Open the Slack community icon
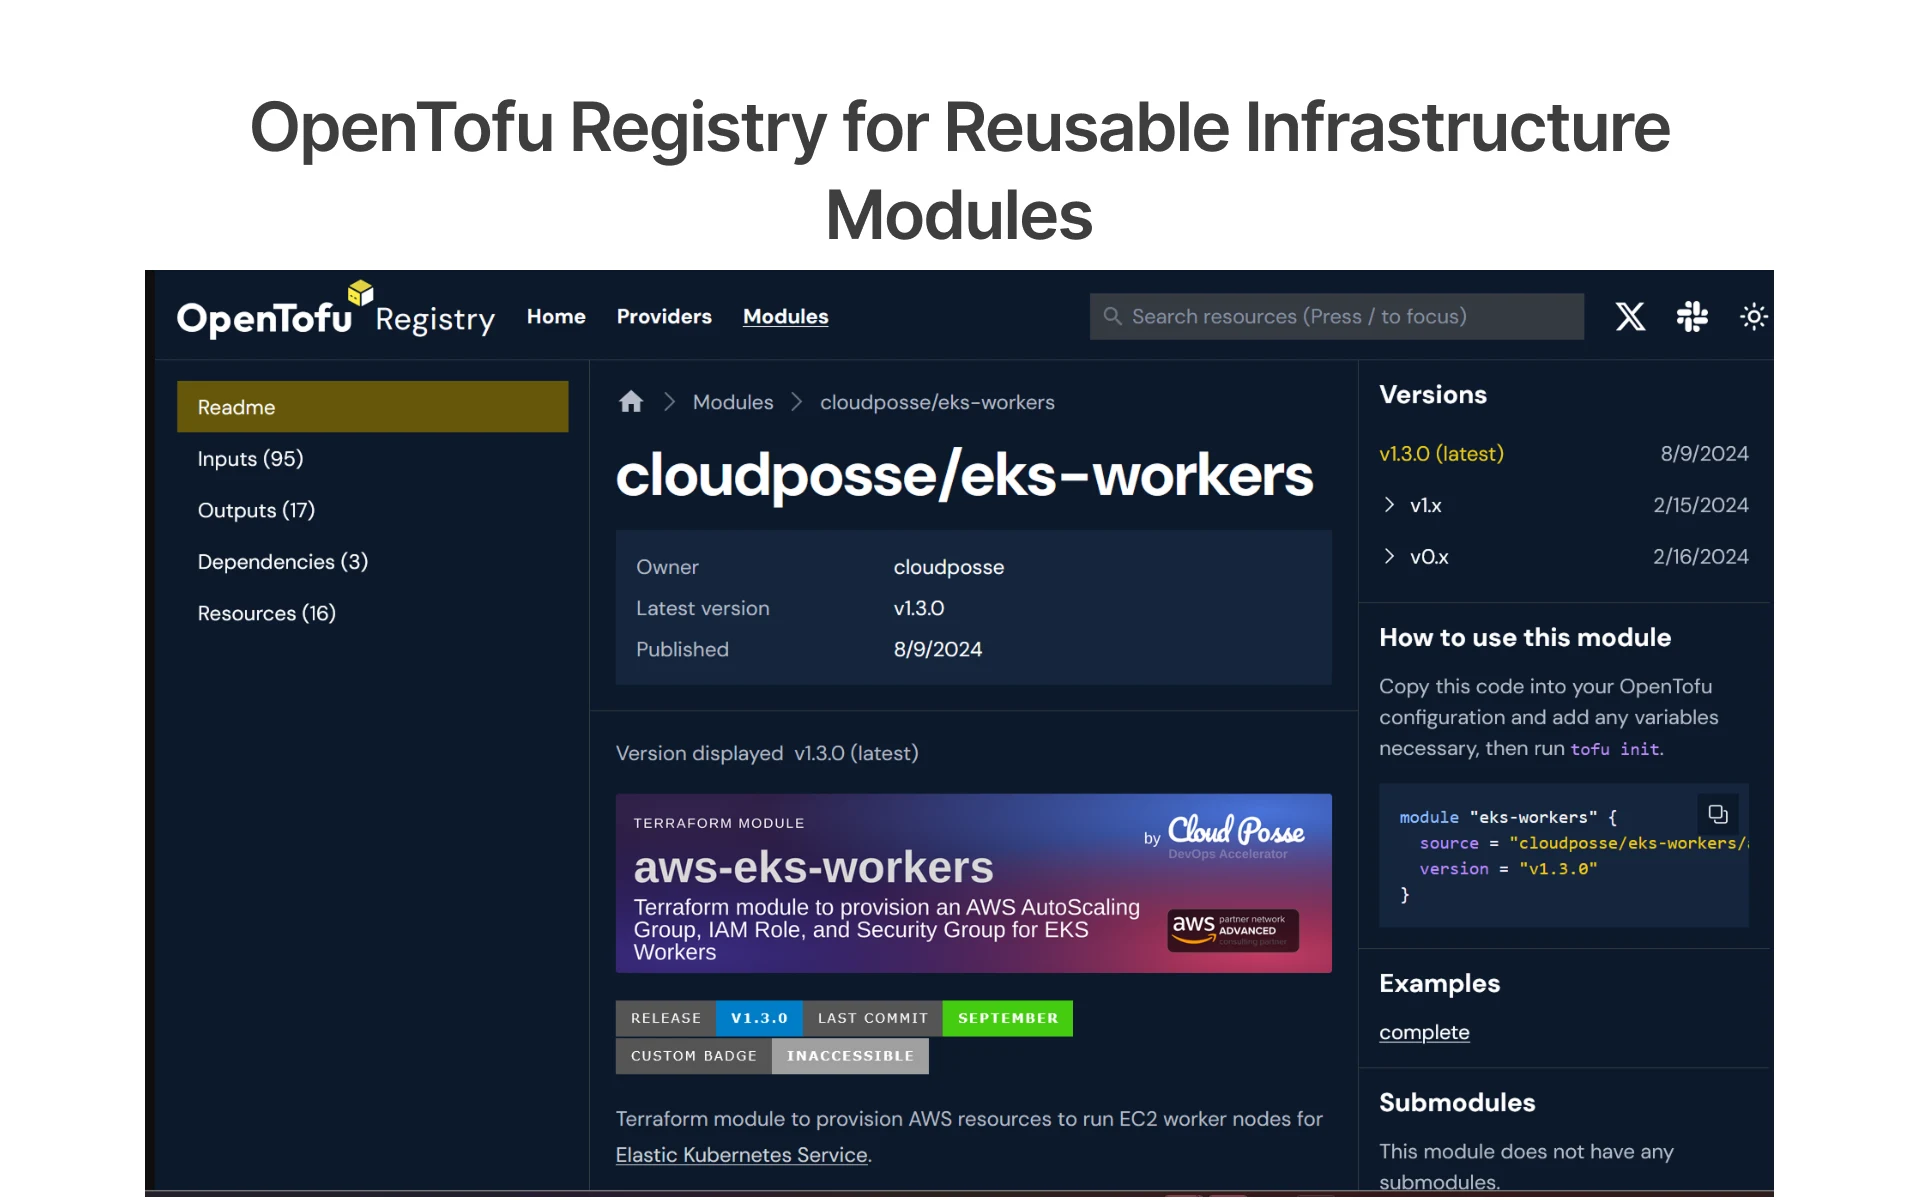 point(1692,317)
